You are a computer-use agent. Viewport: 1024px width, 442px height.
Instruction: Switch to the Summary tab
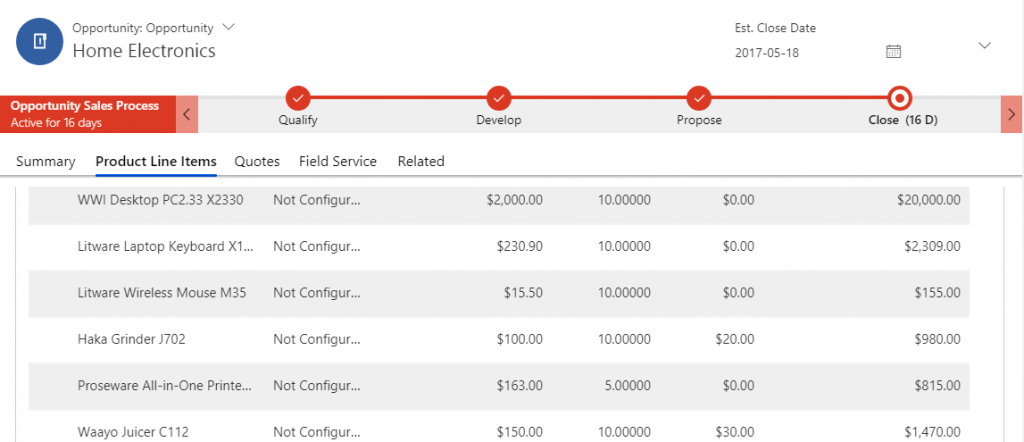[x=46, y=161]
